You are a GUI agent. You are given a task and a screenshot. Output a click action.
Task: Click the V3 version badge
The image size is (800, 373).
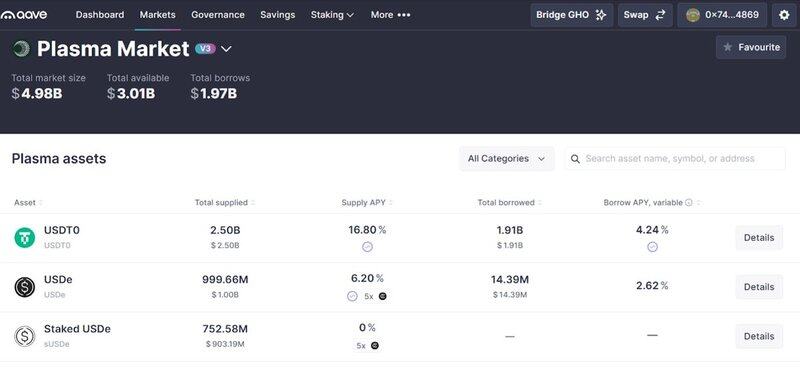click(x=205, y=48)
